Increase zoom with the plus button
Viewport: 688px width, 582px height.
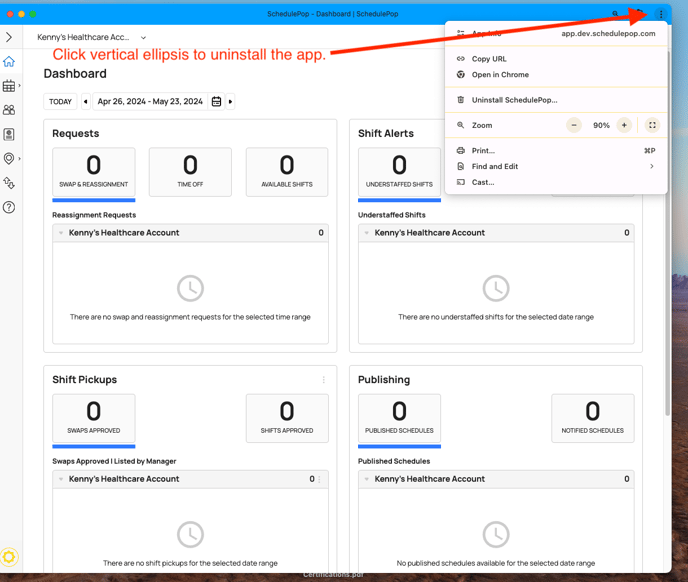624,125
